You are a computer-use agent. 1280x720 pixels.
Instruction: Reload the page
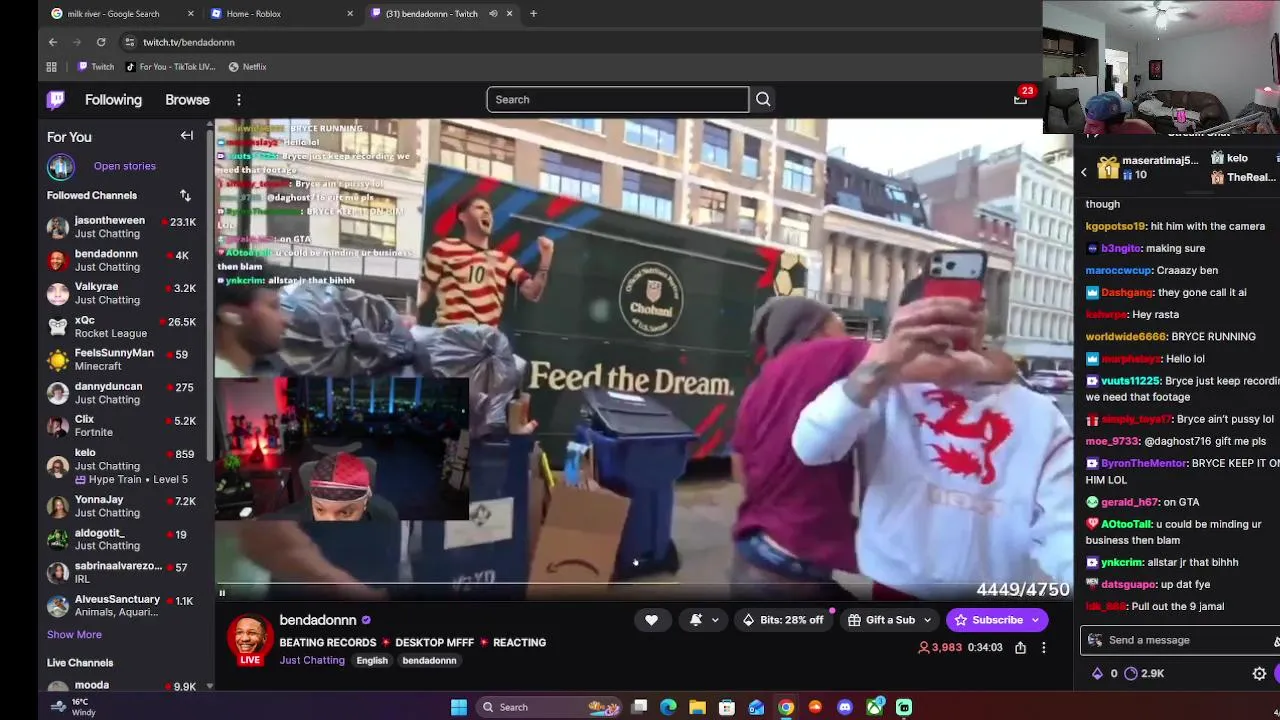(101, 42)
